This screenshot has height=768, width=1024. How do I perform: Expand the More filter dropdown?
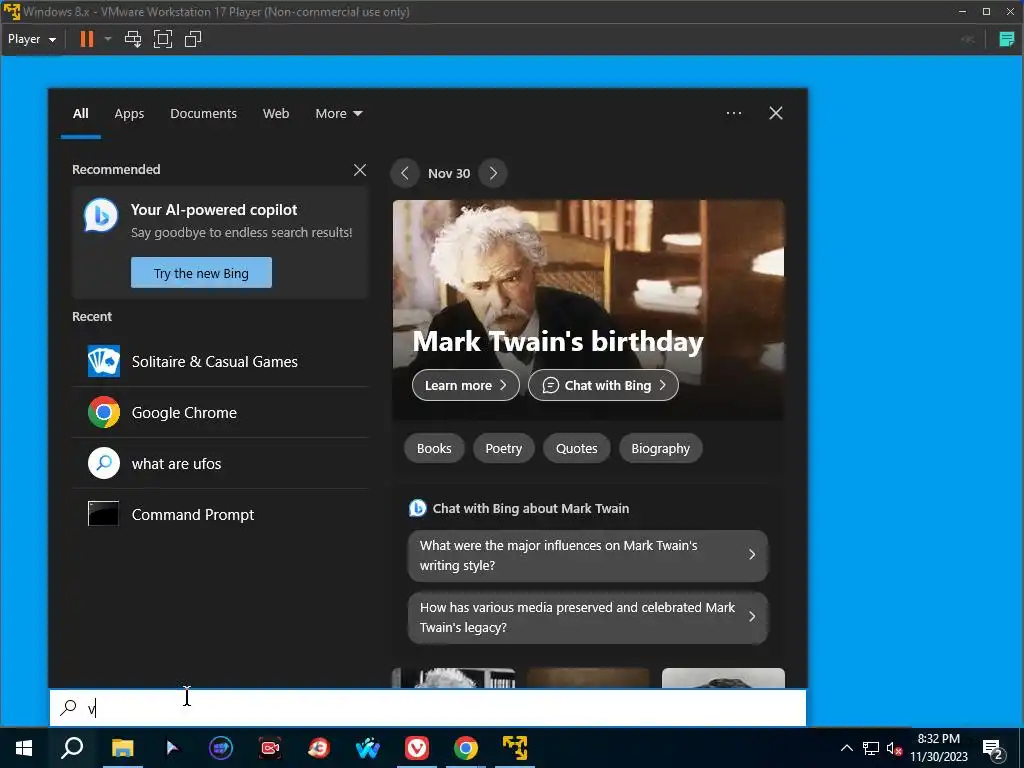click(x=338, y=114)
